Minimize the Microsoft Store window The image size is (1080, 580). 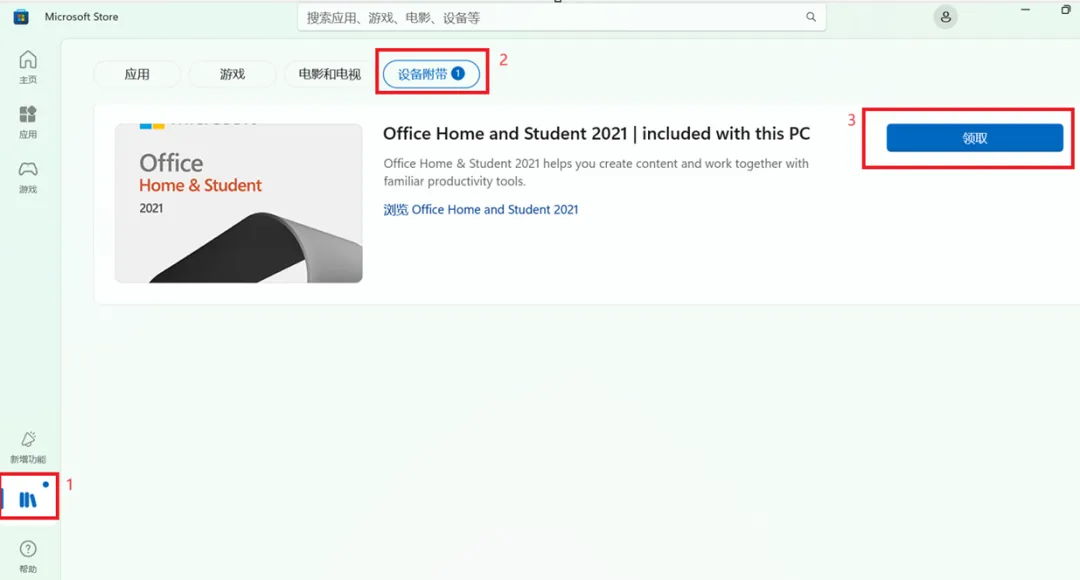tap(1025, 10)
